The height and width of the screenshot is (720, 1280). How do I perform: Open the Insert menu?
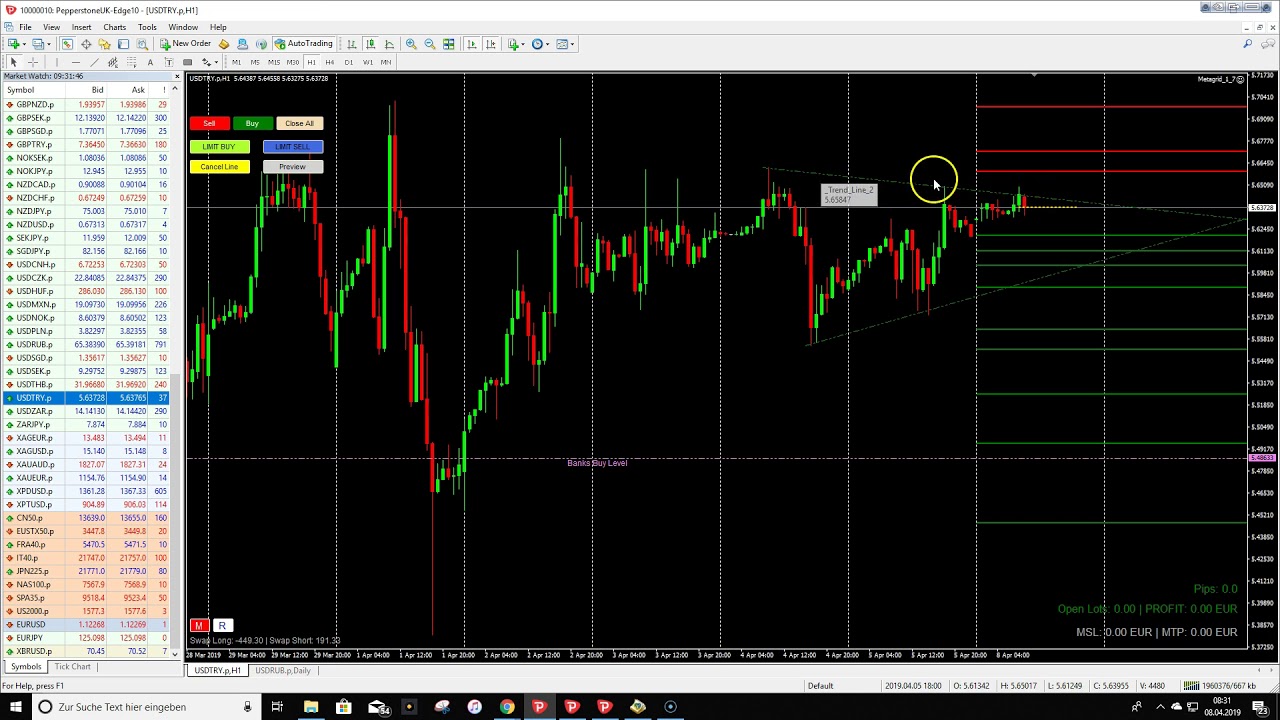(x=81, y=27)
